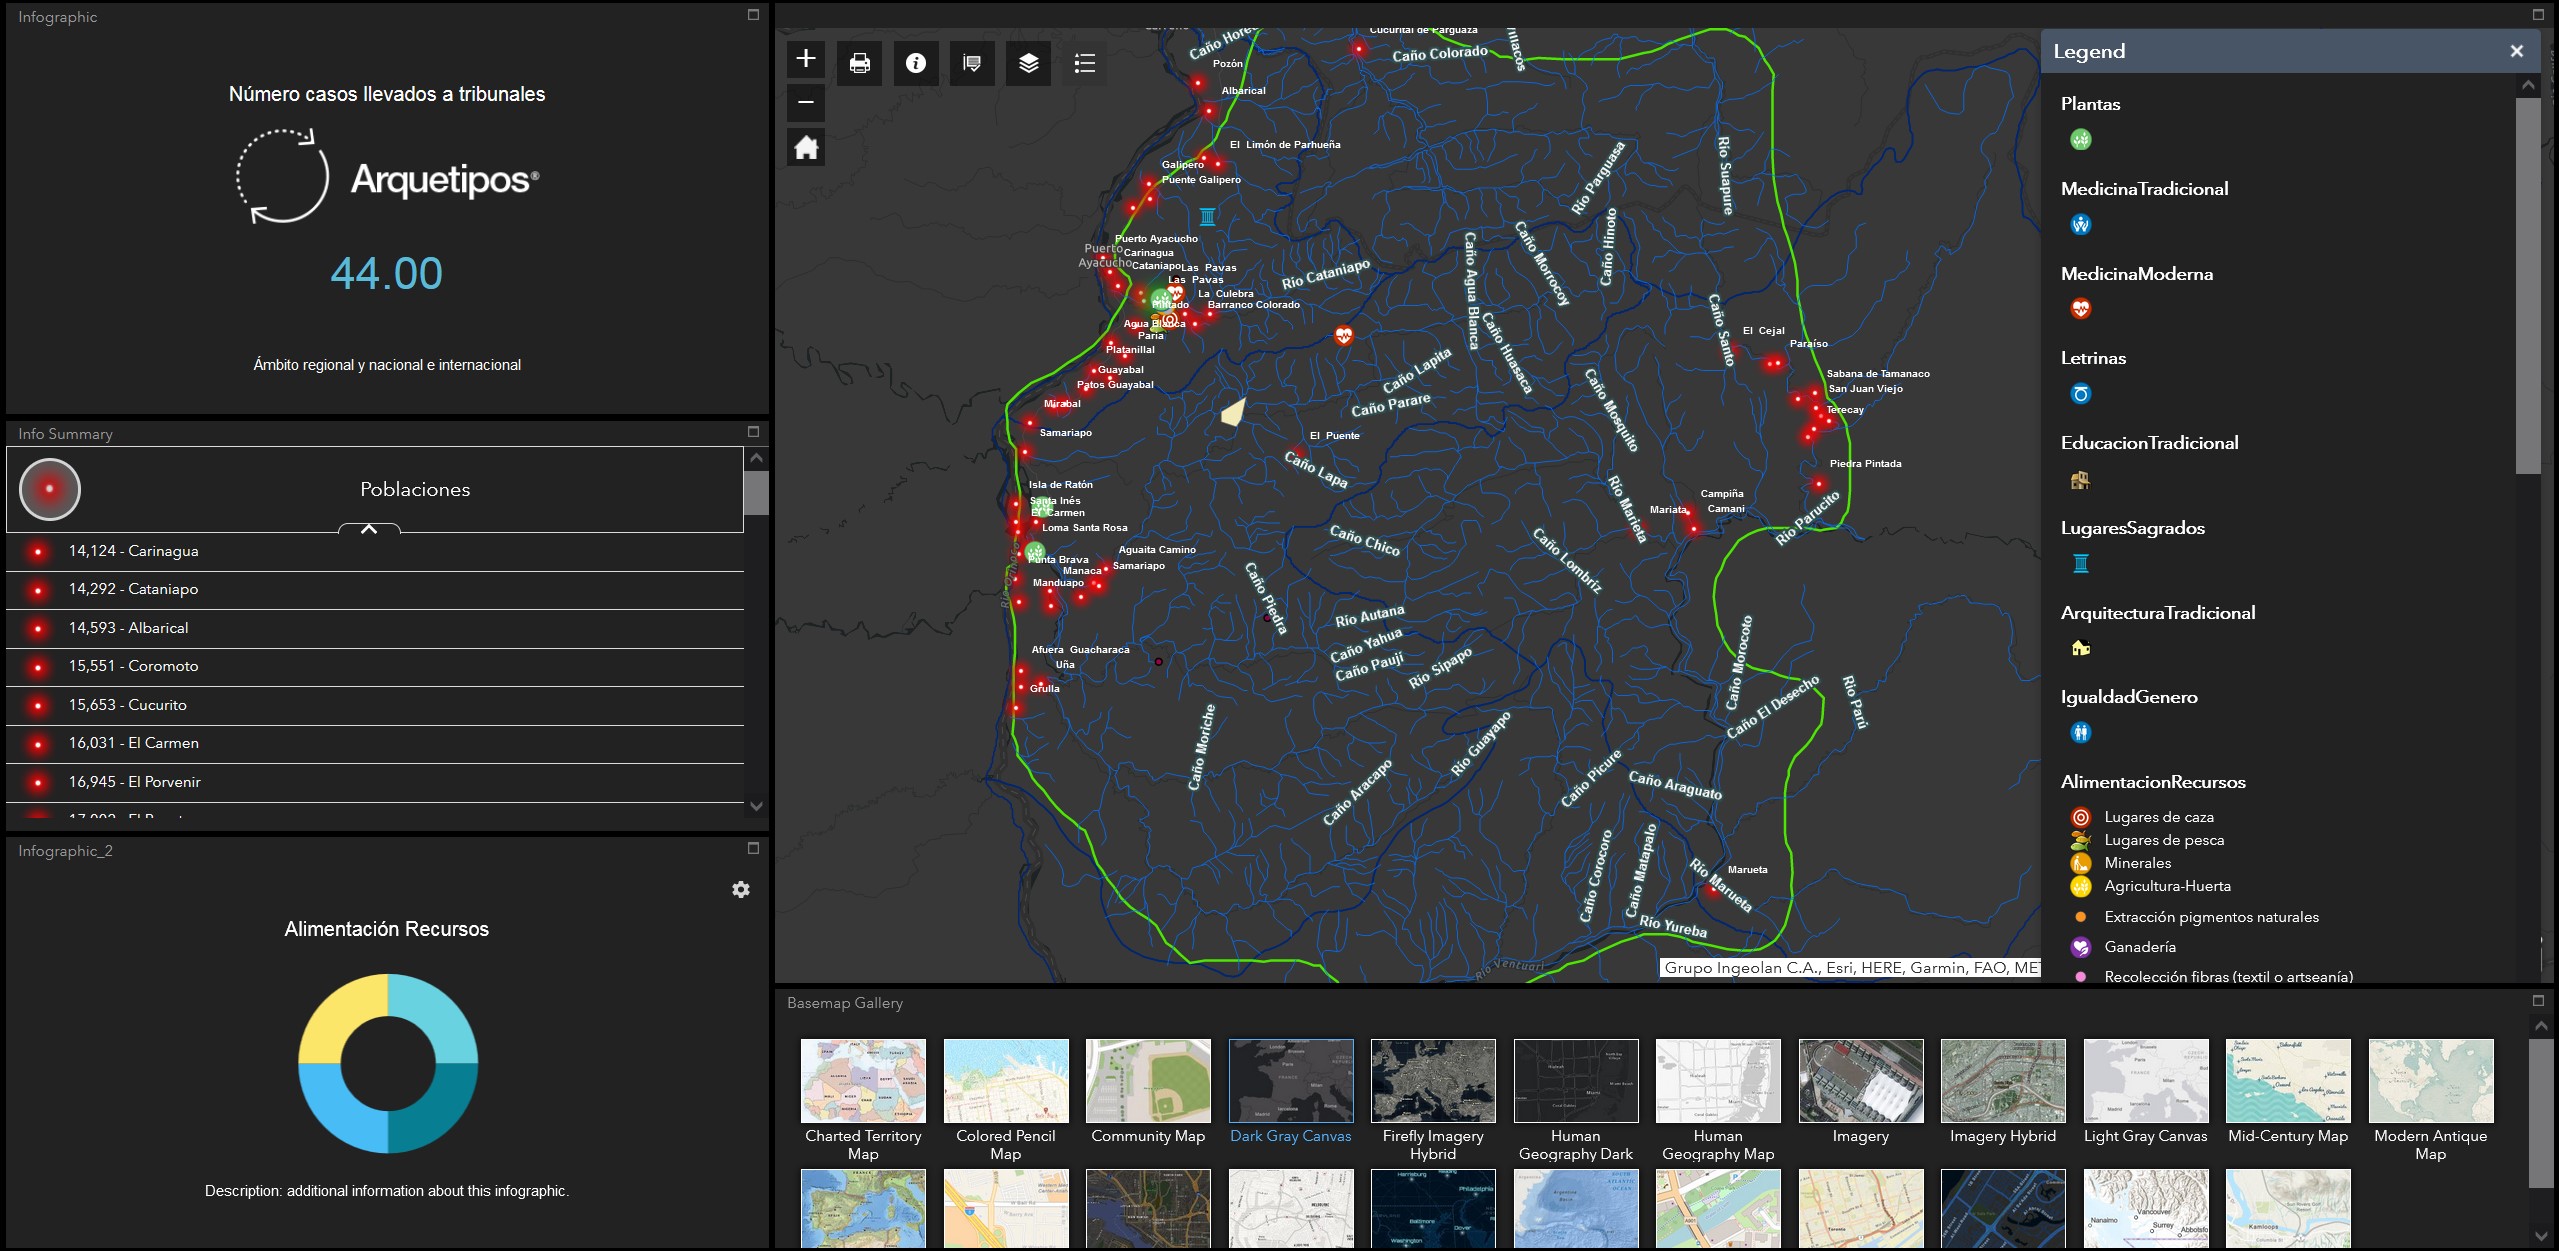The image size is (2559, 1251).
Task: Maximize the map panel
Action: tap(2538, 15)
